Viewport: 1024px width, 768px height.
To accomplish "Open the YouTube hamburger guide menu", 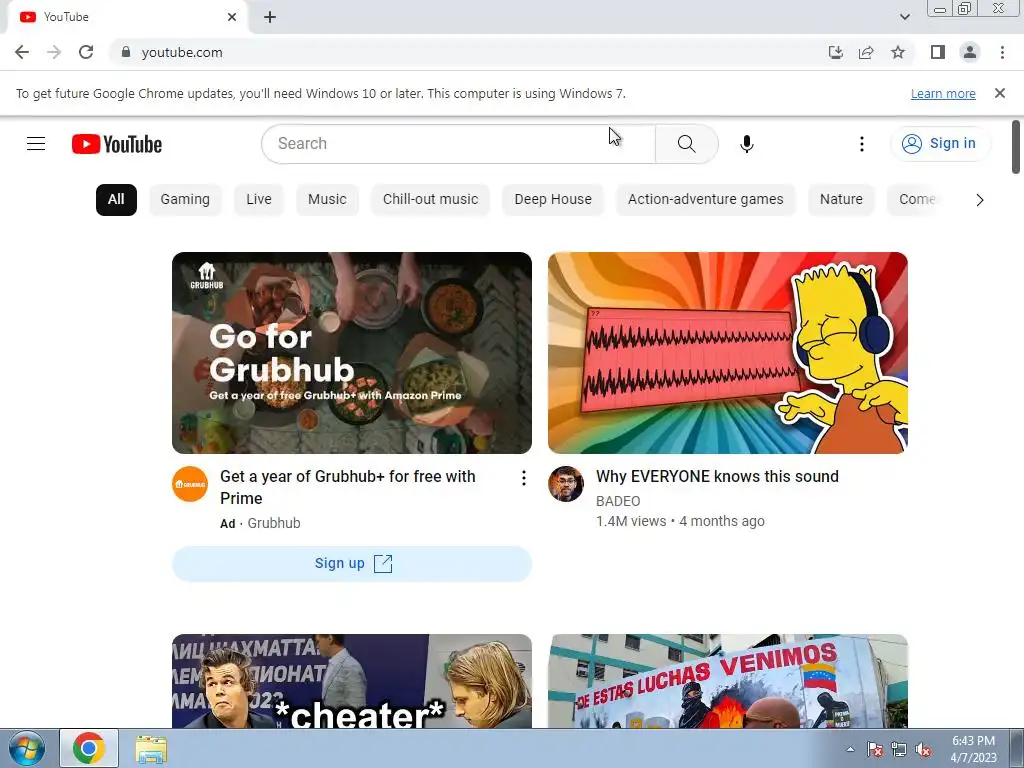I will [x=36, y=143].
